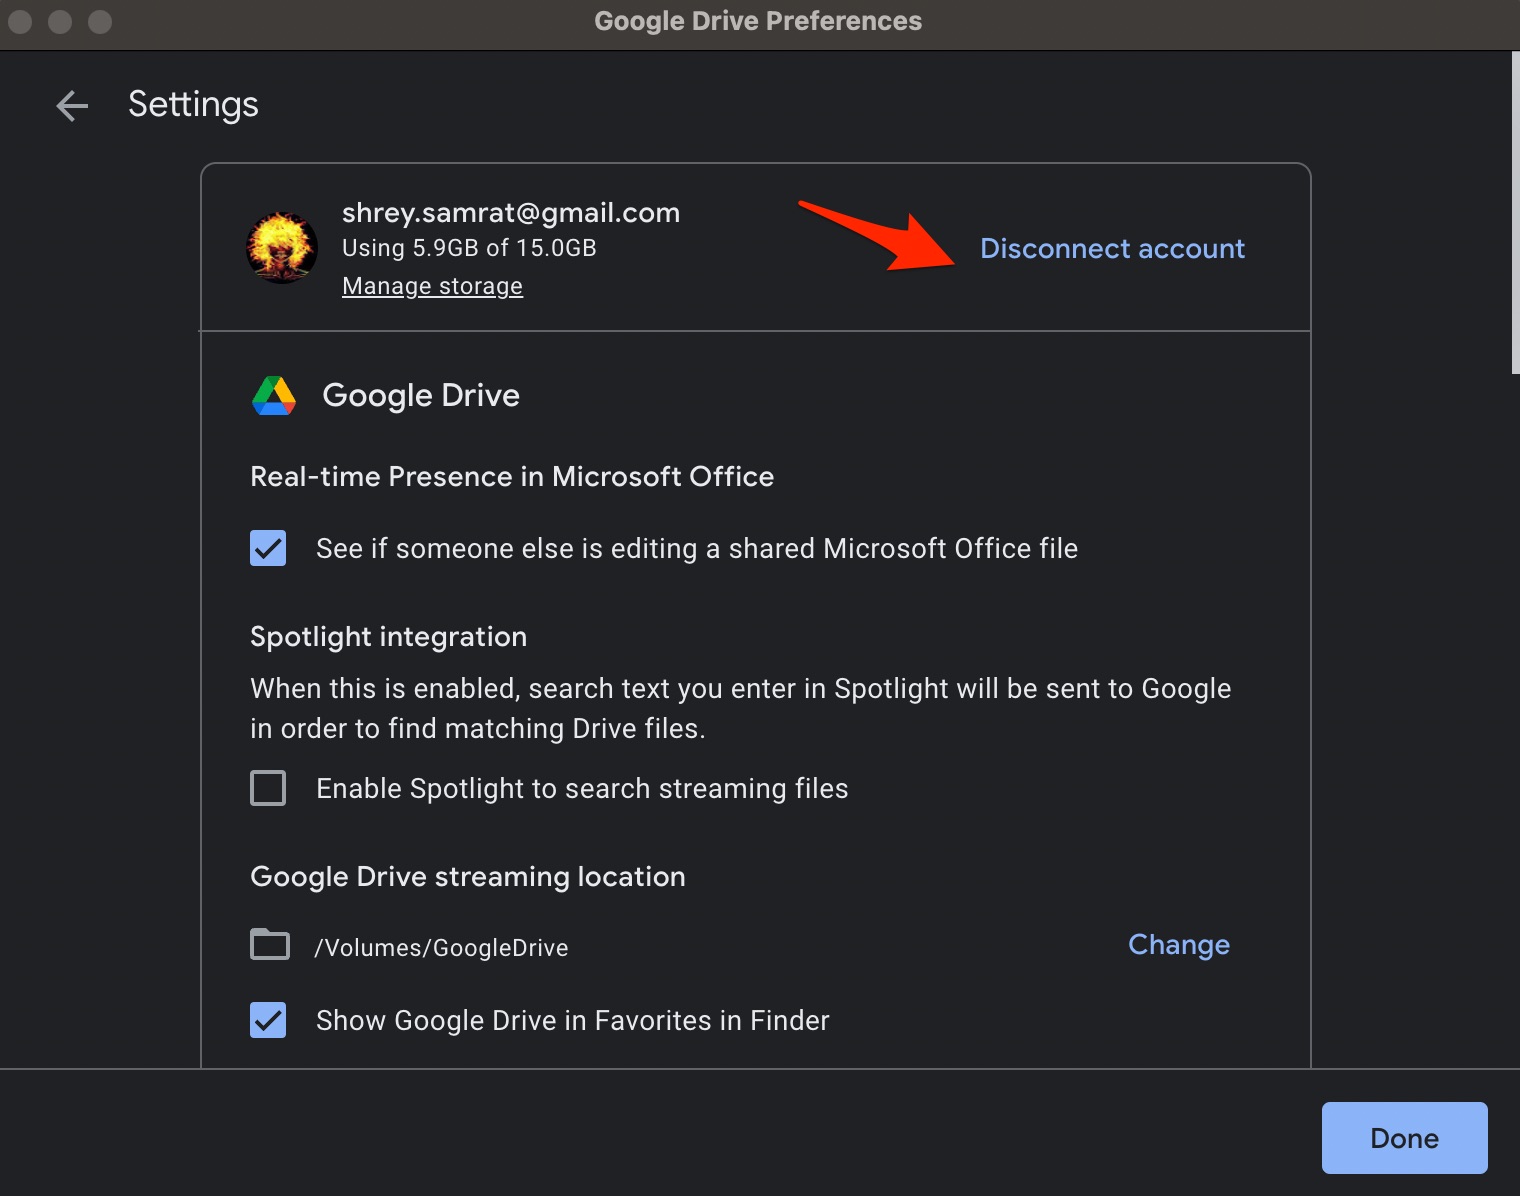The image size is (1520, 1196).
Task: Disable the shared Microsoft Office file editing checkbox
Action: 267,547
